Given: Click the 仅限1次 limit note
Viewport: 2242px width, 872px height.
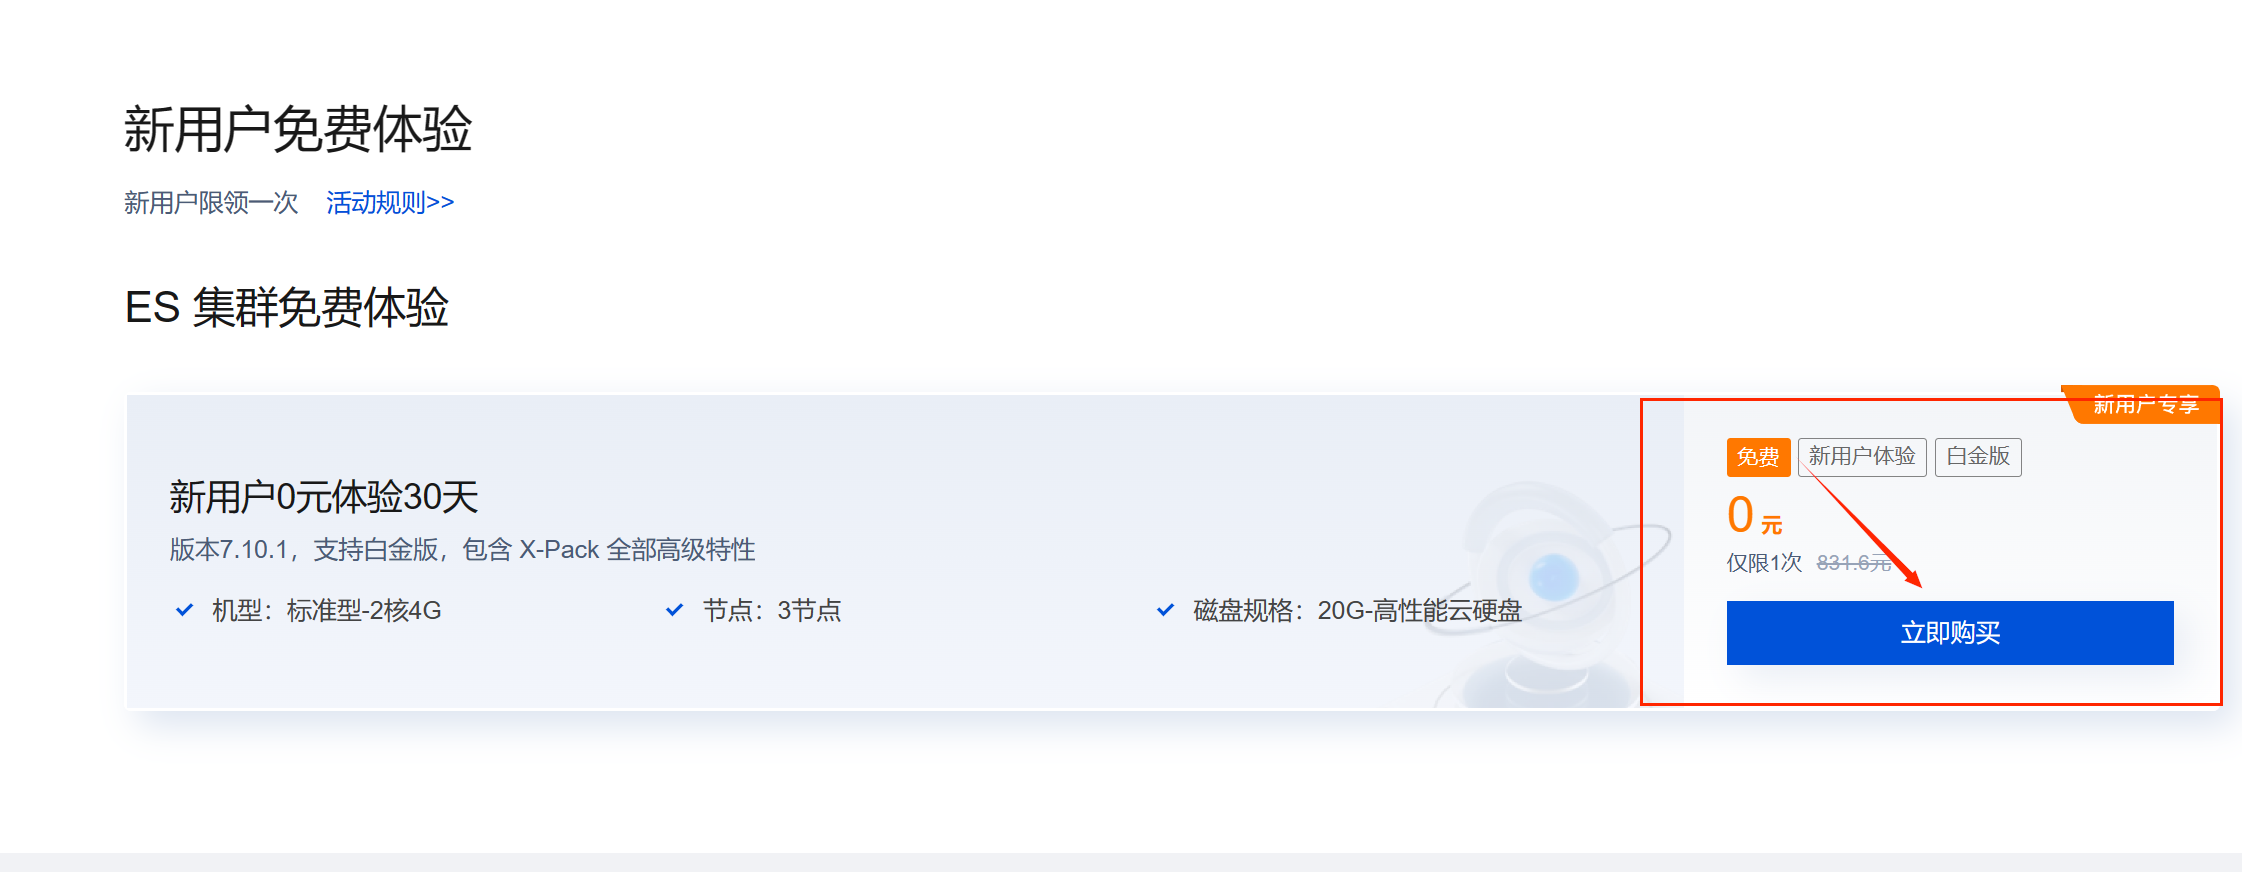Looking at the screenshot, I should coord(1764,563).
